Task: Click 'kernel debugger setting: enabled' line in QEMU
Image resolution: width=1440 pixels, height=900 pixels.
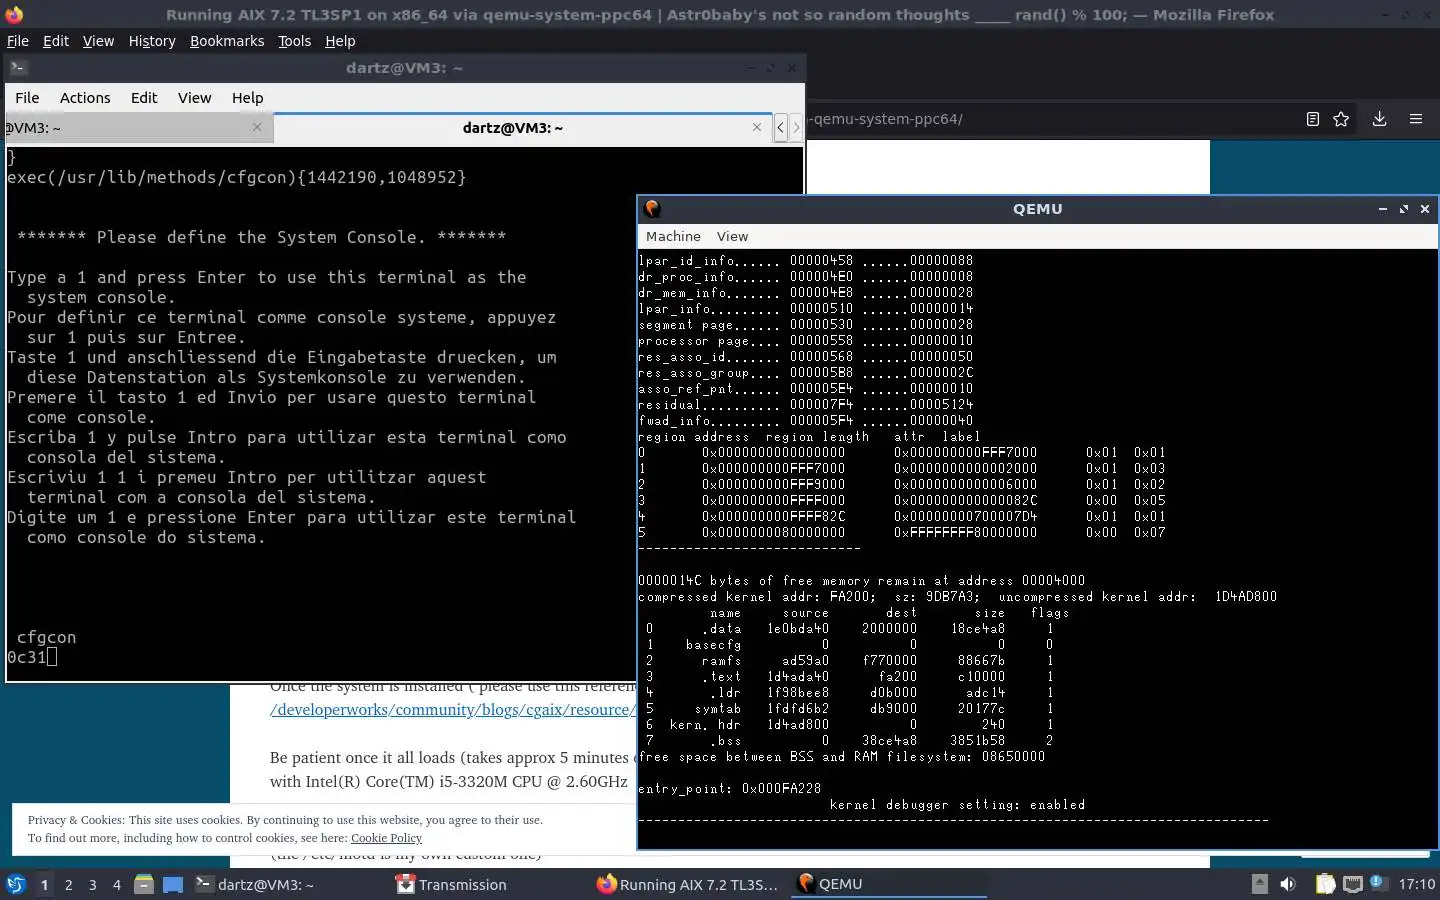Action: (957, 804)
